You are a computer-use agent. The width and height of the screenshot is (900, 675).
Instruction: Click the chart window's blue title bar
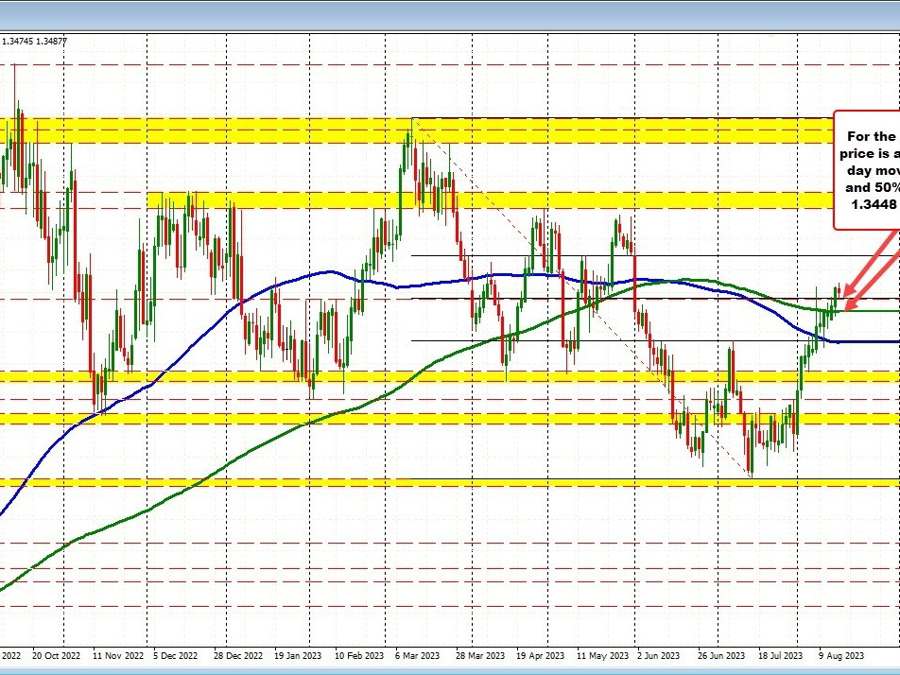[x=450, y=14]
